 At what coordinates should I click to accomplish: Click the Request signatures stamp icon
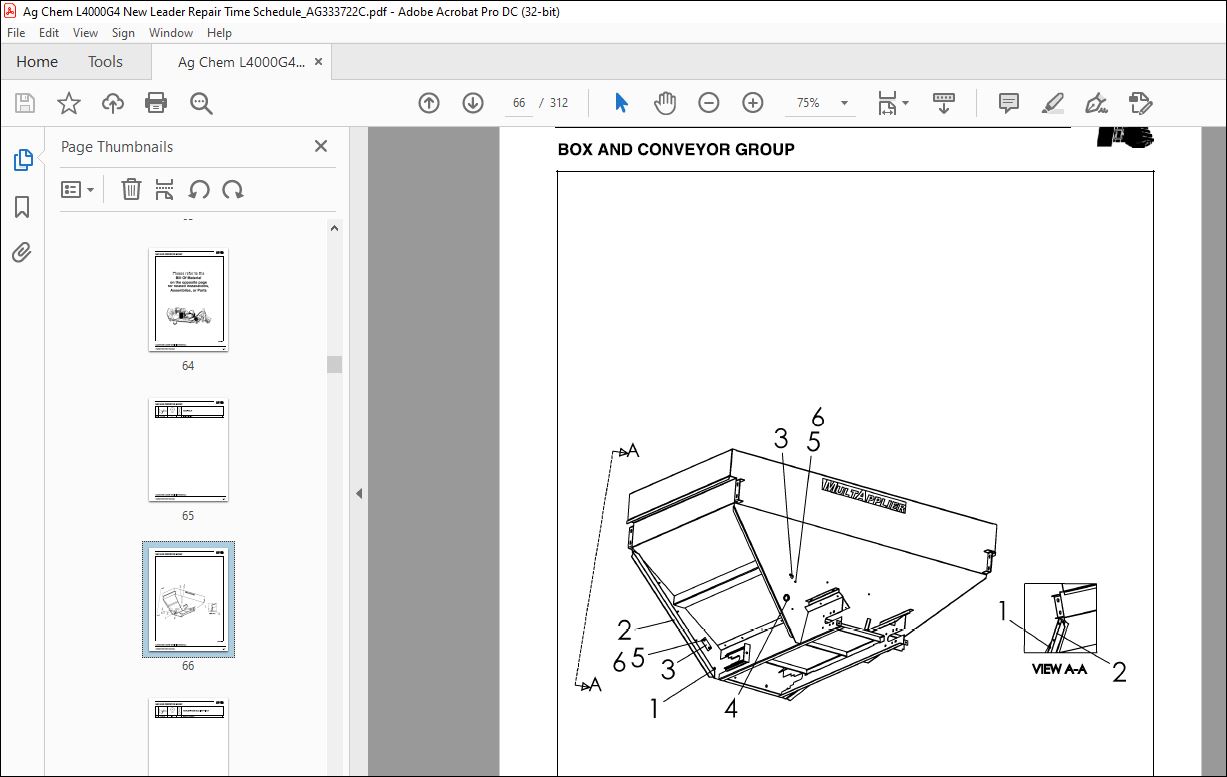click(1141, 103)
